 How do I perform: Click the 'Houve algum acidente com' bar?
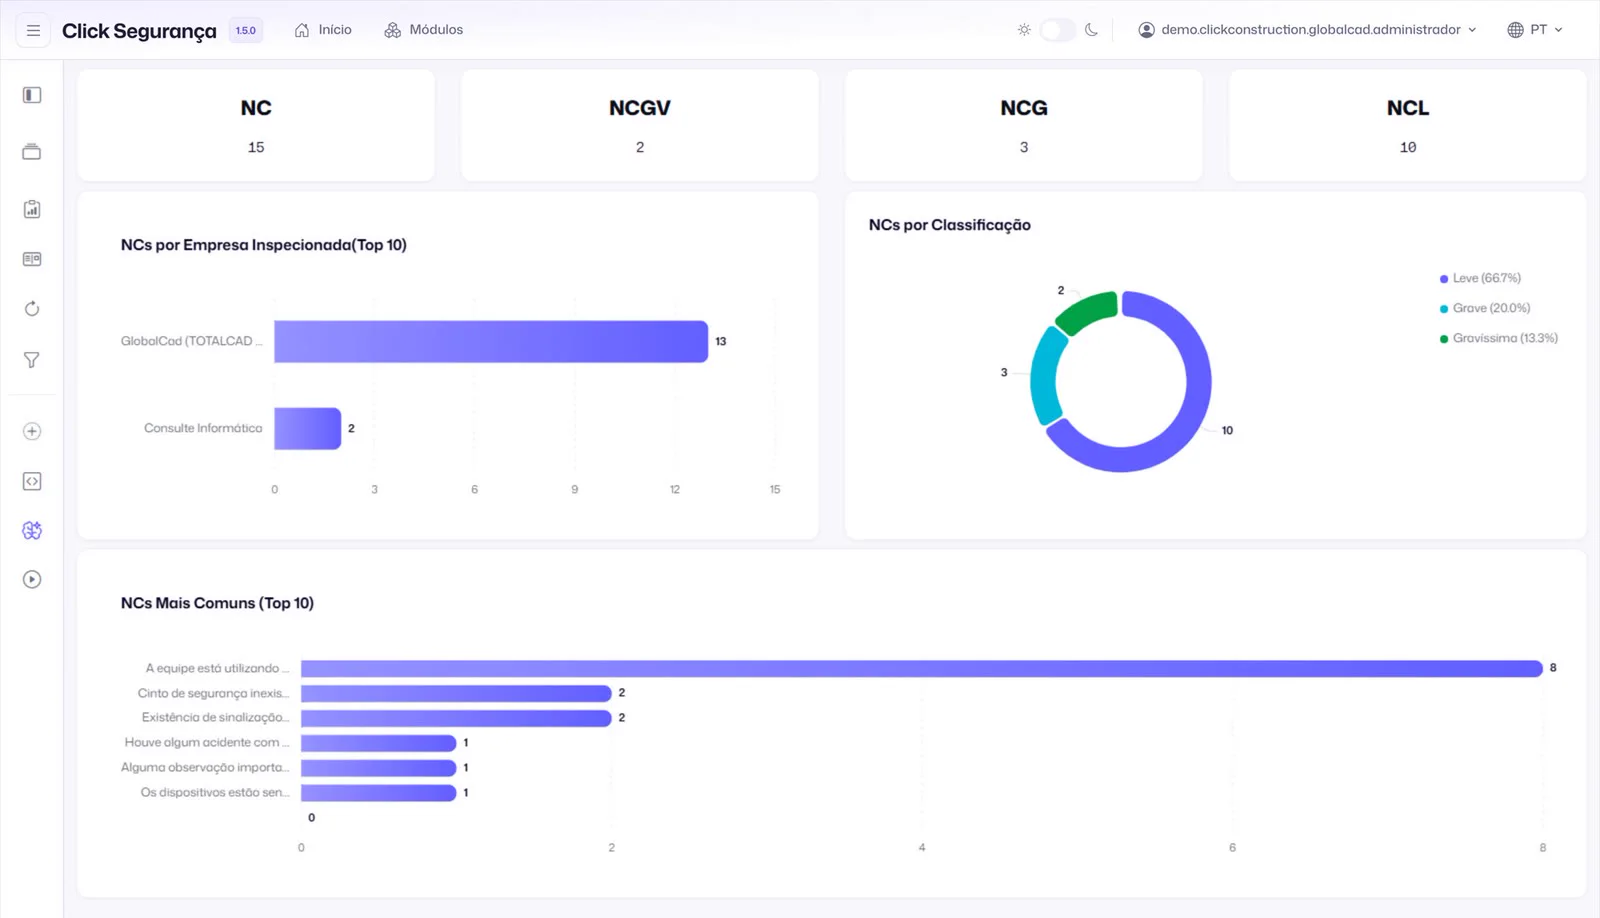379,743
